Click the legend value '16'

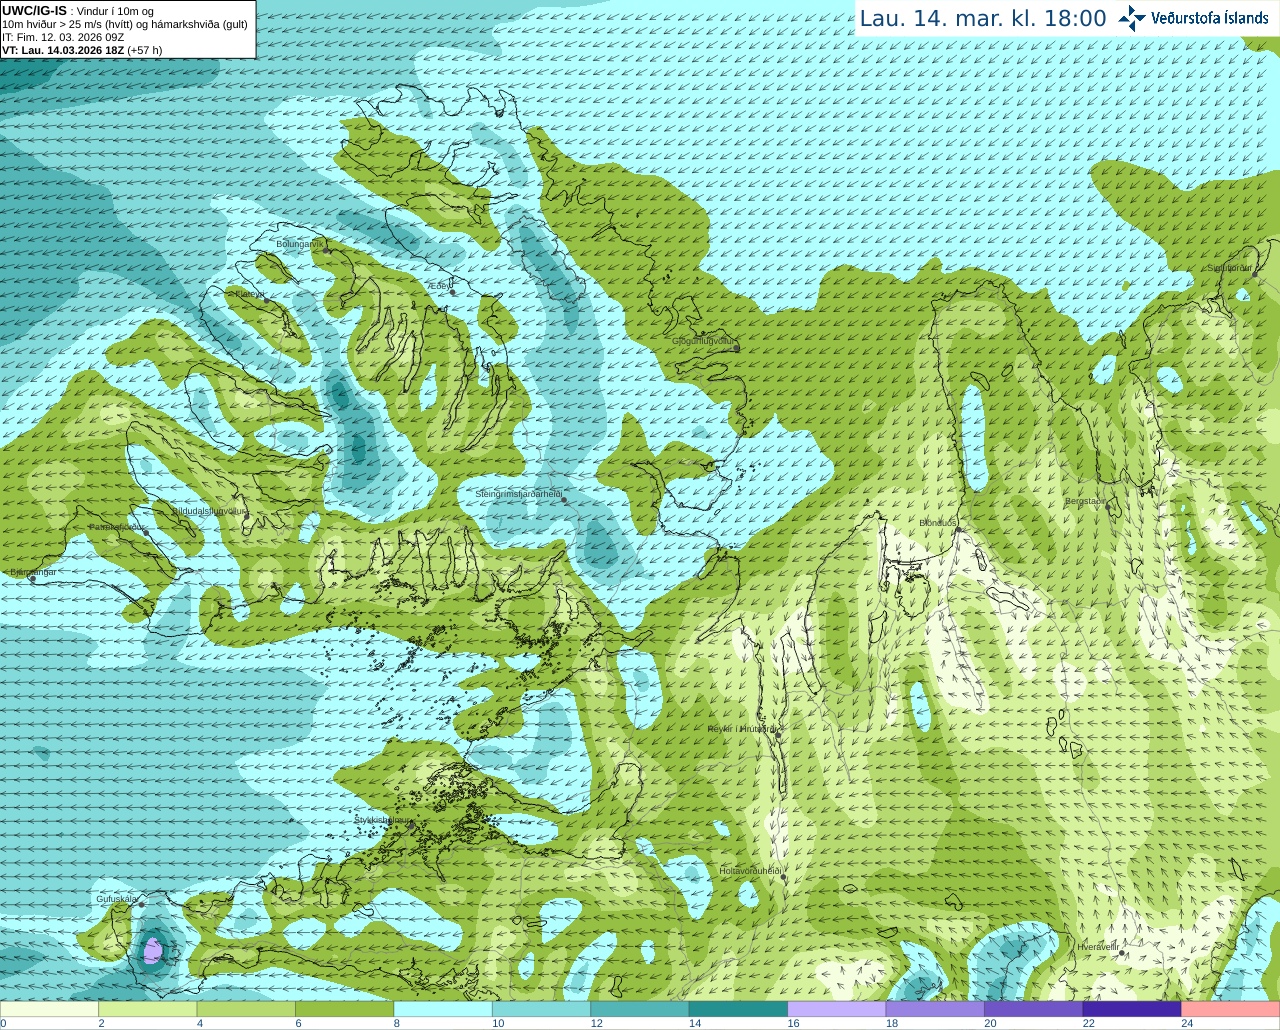click(793, 1023)
